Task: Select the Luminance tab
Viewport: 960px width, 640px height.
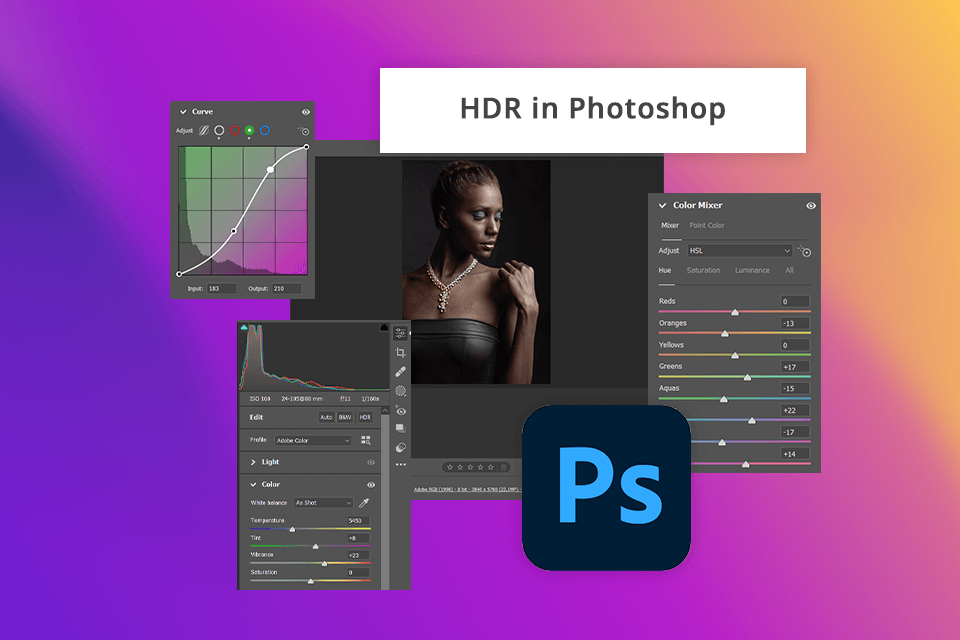Action: point(752,271)
